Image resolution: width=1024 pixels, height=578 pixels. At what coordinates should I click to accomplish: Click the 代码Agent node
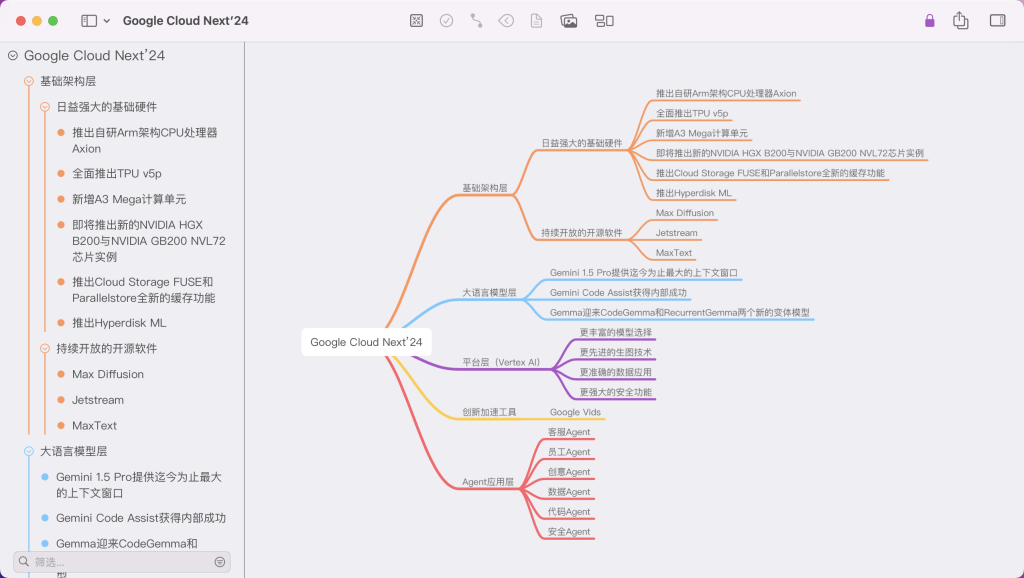tap(569, 512)
